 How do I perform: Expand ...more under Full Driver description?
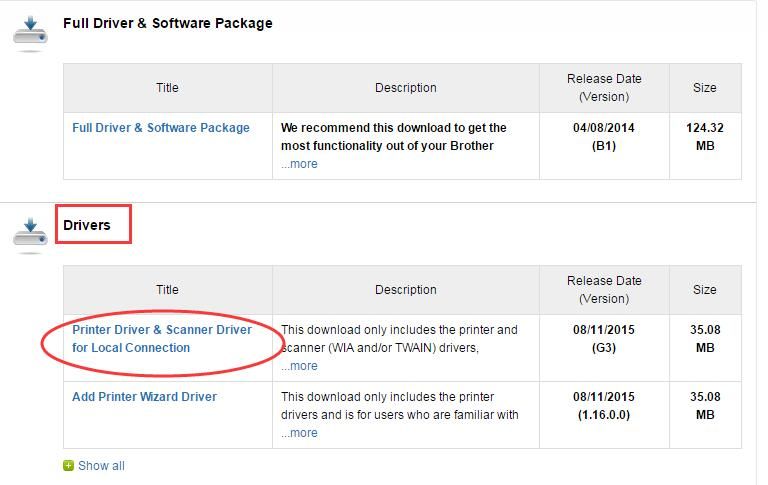pyautogui.click(x=299, y=164)
